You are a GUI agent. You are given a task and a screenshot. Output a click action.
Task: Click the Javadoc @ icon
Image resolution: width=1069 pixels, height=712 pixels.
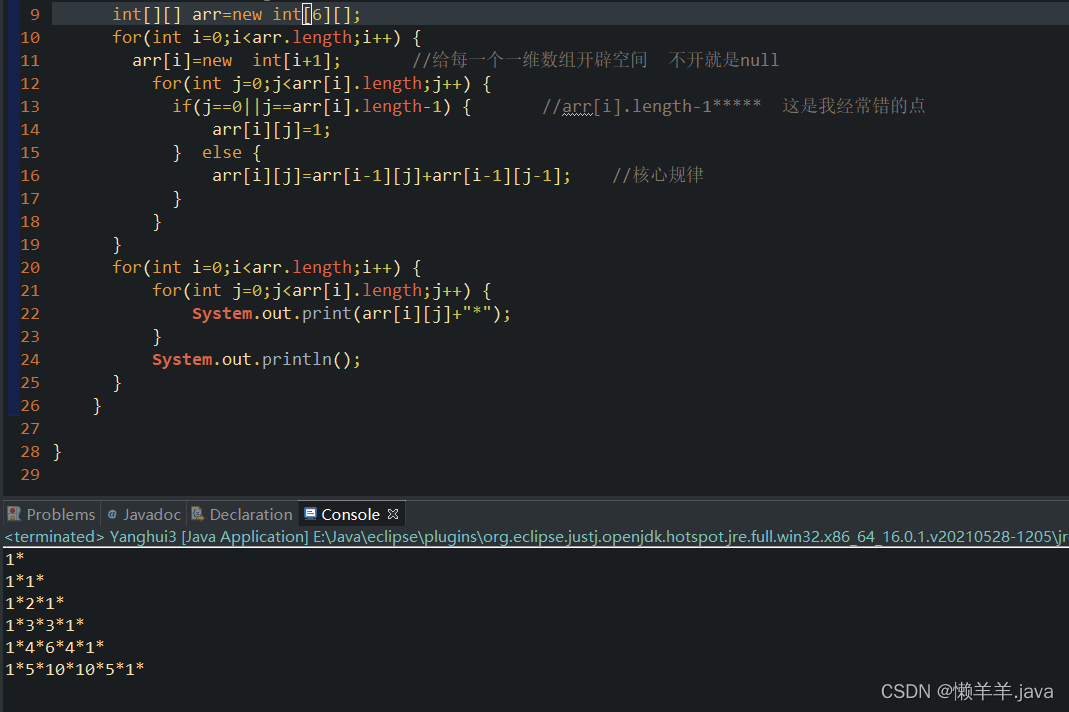tap(113, 514)
